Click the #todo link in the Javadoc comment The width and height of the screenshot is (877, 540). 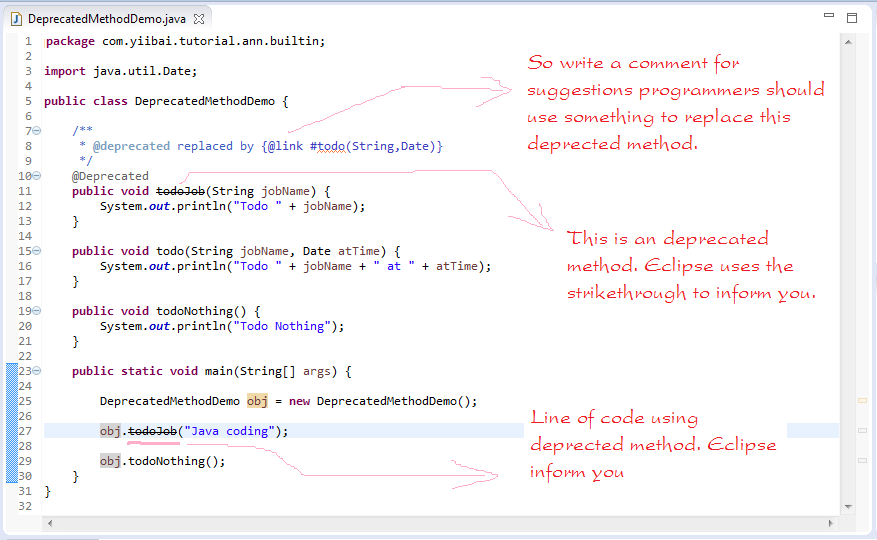(x=328, y=146)
